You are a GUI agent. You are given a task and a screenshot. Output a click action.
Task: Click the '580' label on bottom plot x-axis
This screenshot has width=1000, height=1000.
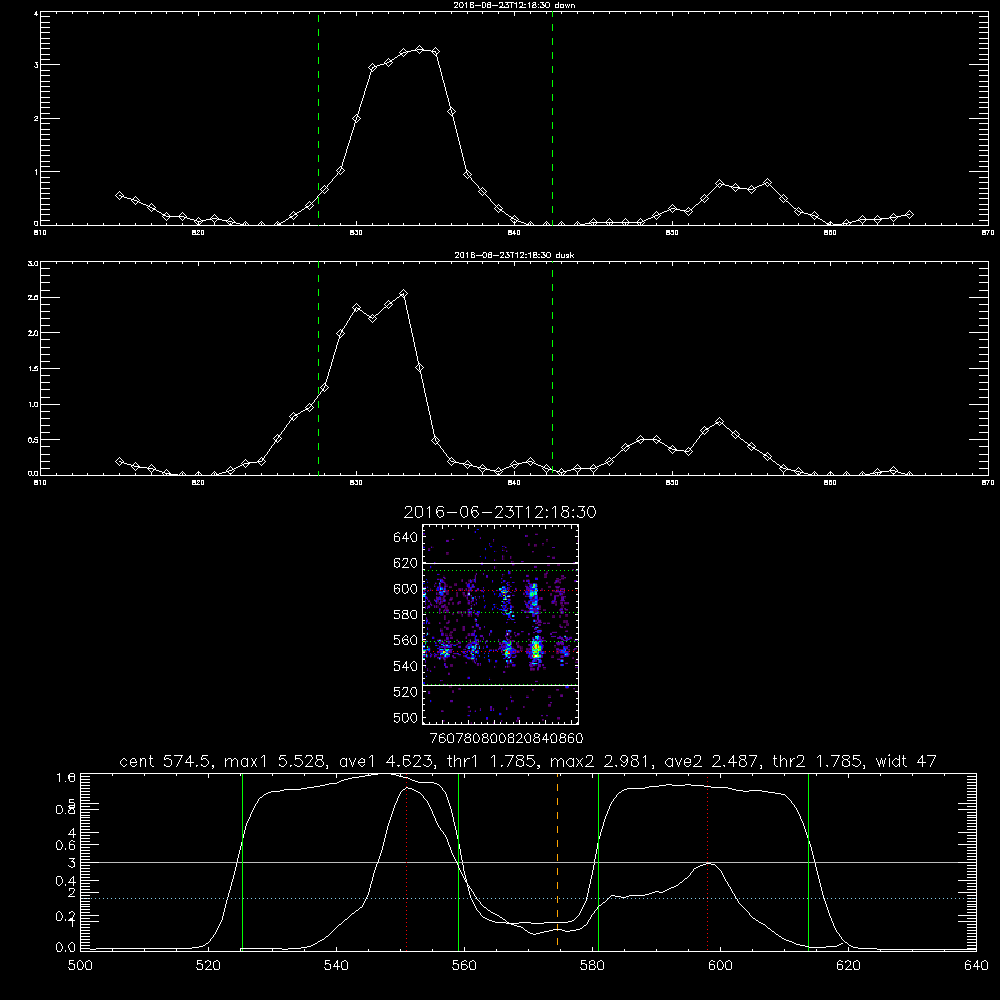[x=592, y=966]
